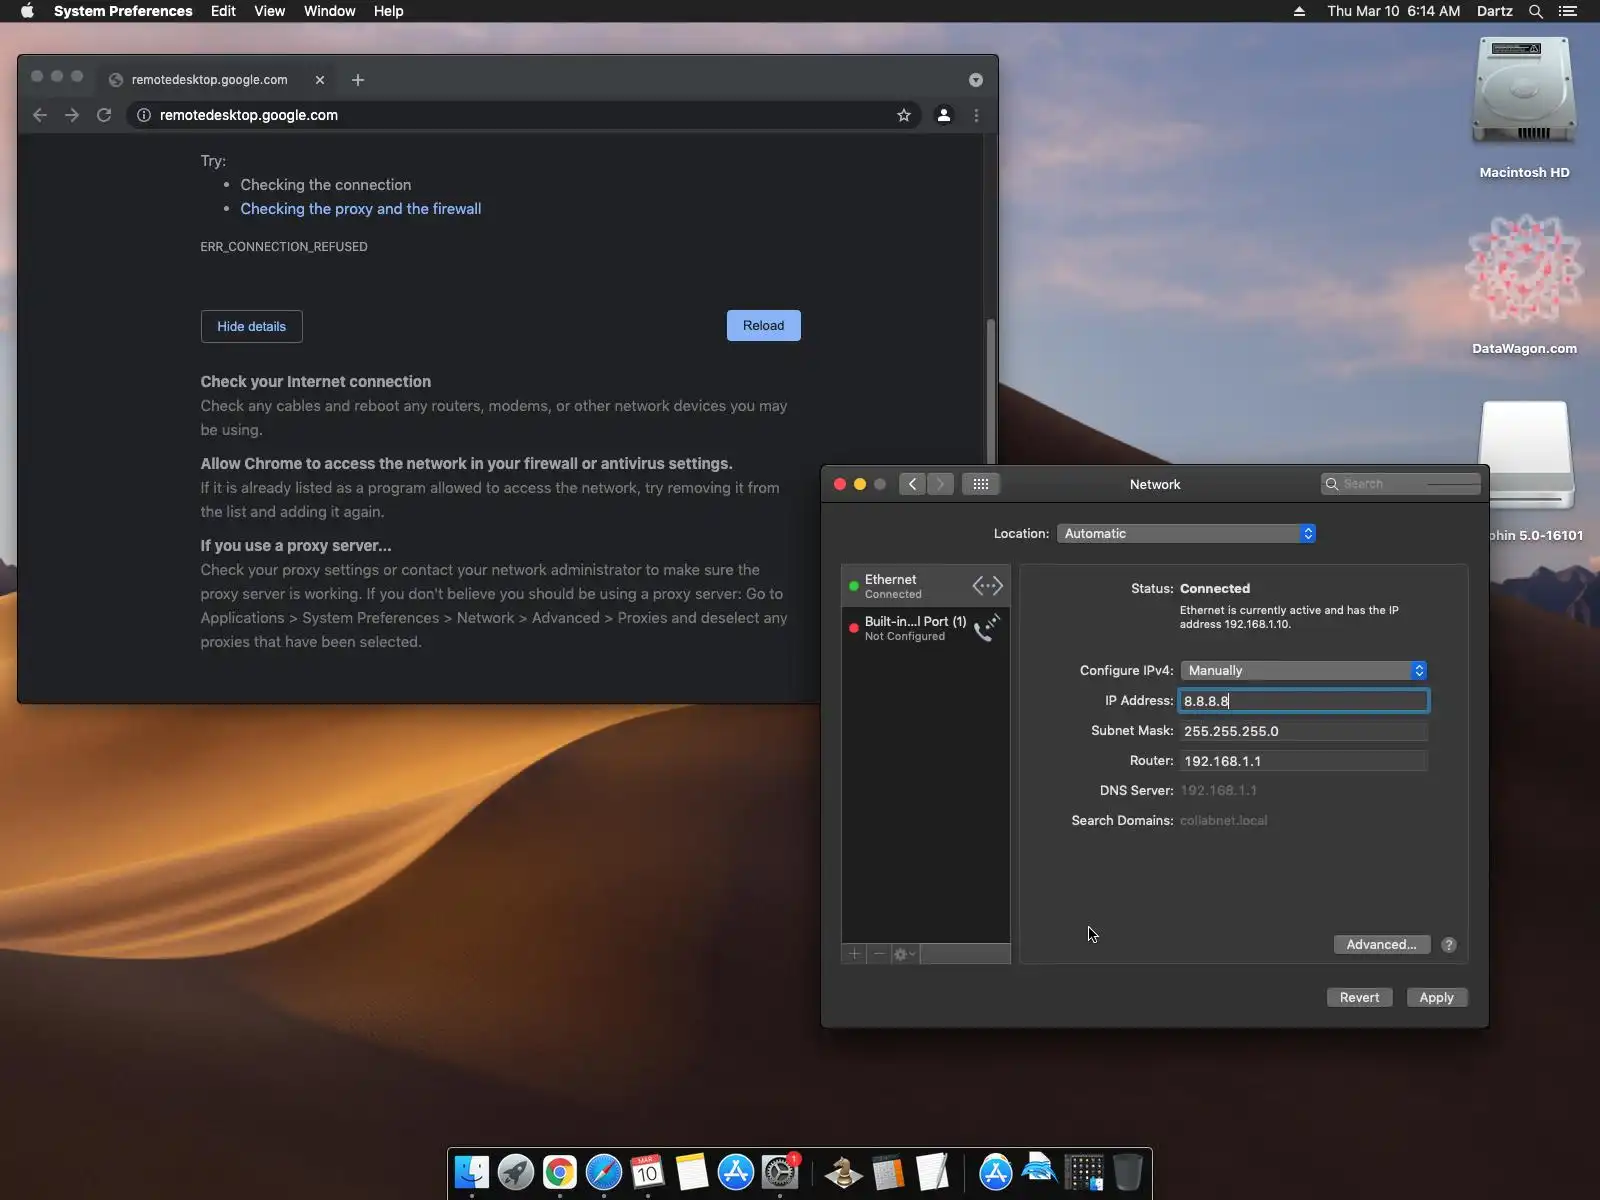Open the Chrome profile avatar menu
The width and height of the screenshot is (1600, 1200).
click(943, 115)
